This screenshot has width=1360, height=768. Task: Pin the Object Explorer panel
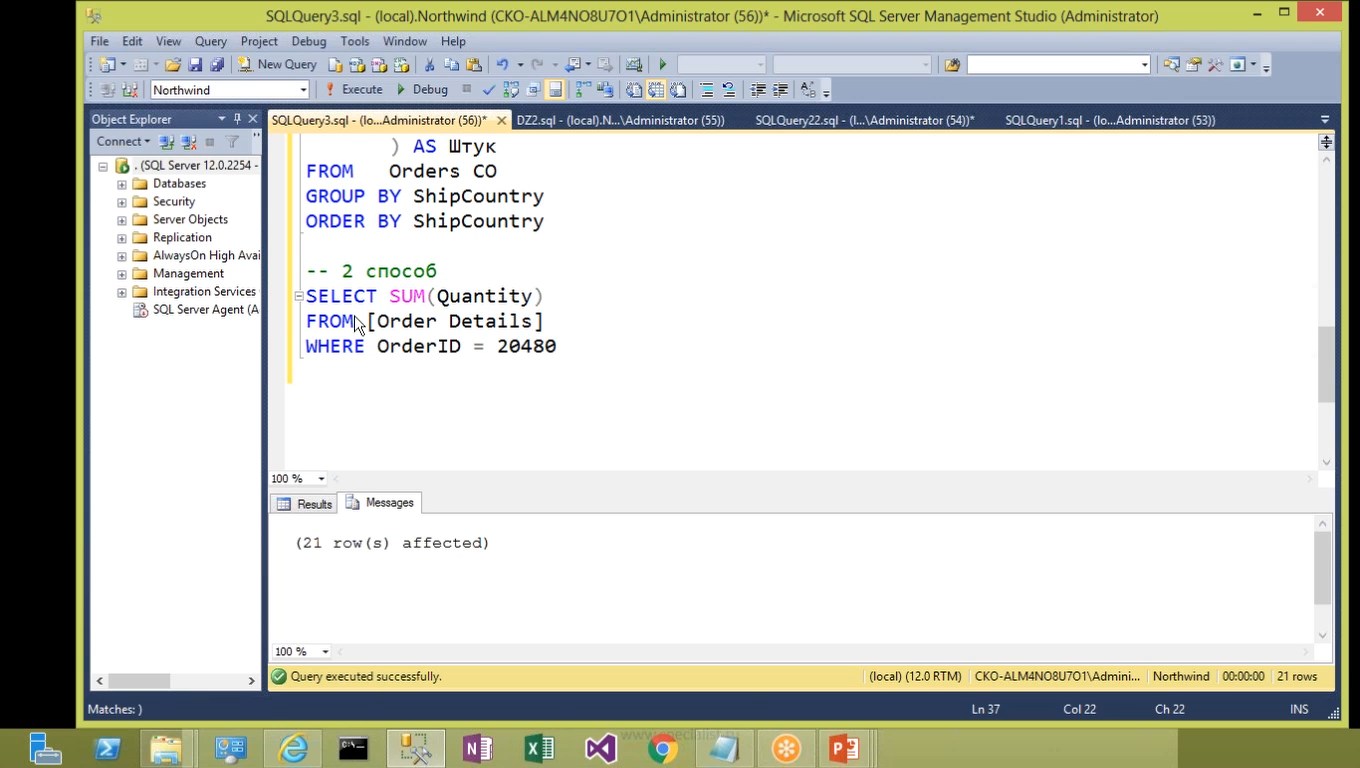(x=237, y=119)
